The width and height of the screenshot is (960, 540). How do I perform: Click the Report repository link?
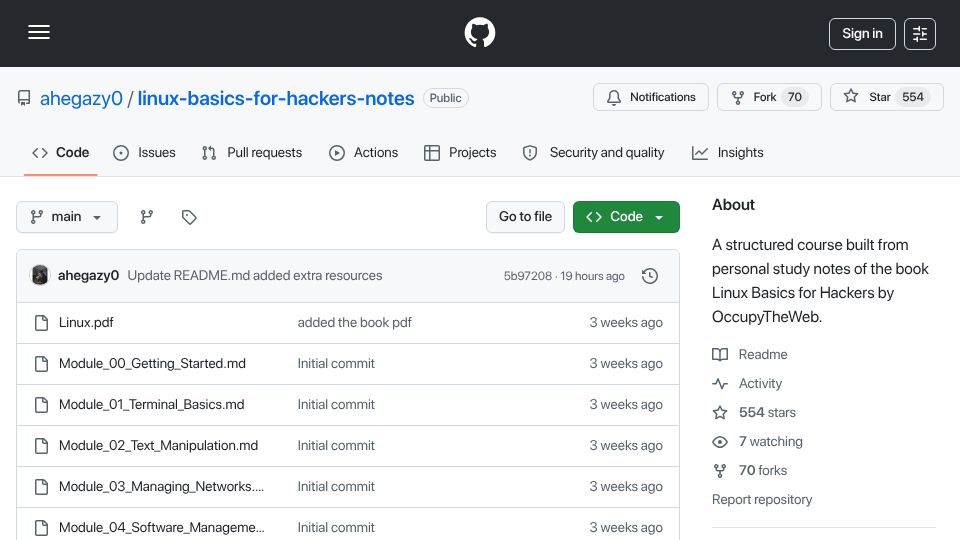(762, 500)
